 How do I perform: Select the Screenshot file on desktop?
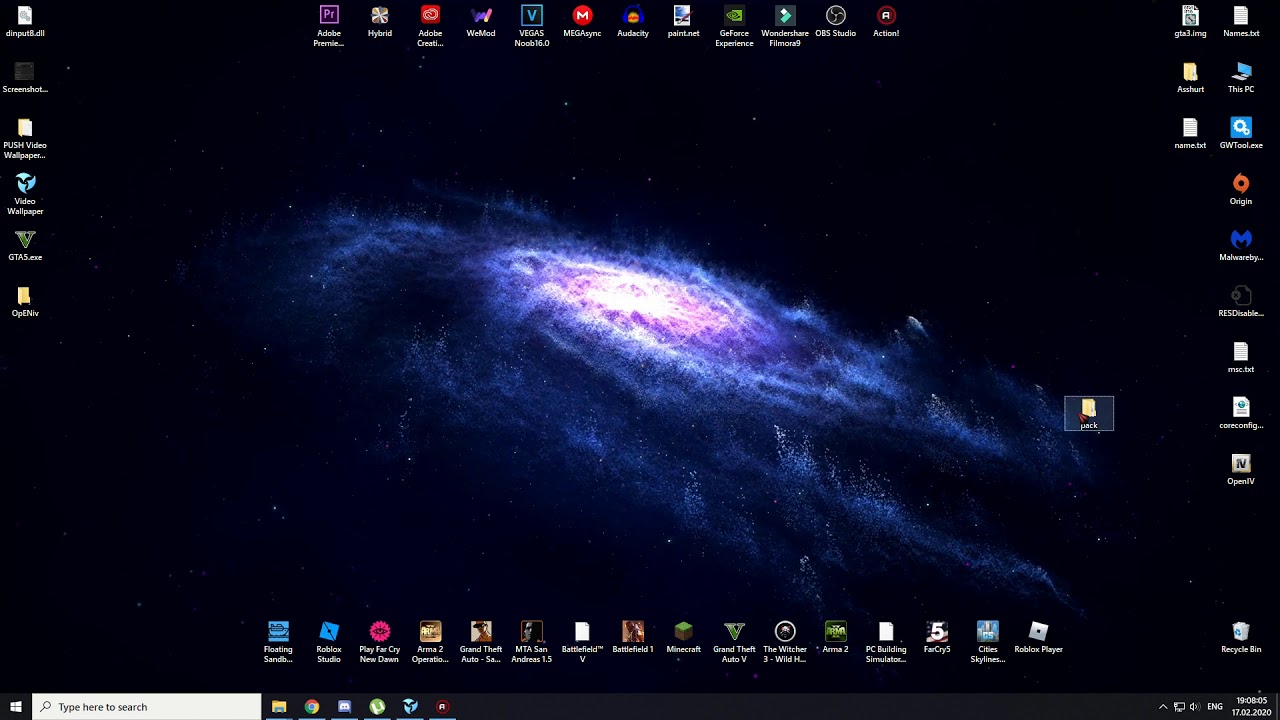click(25, 78)
